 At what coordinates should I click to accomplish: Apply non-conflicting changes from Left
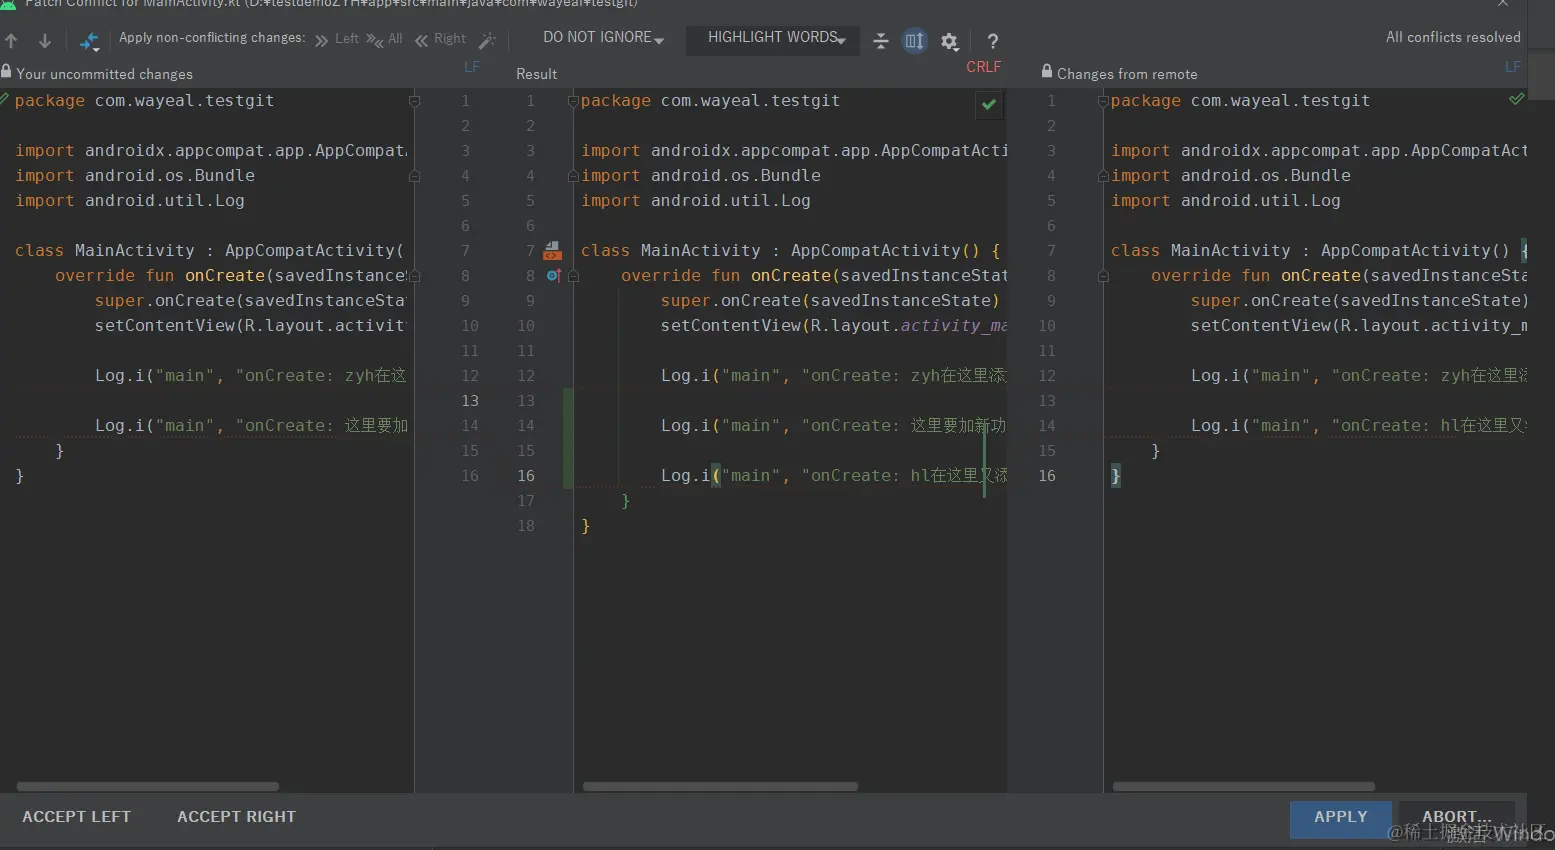337,39
